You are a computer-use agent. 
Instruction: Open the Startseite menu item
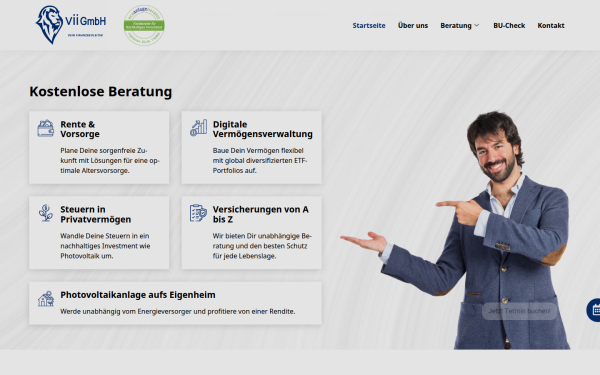tap(369, 26)
